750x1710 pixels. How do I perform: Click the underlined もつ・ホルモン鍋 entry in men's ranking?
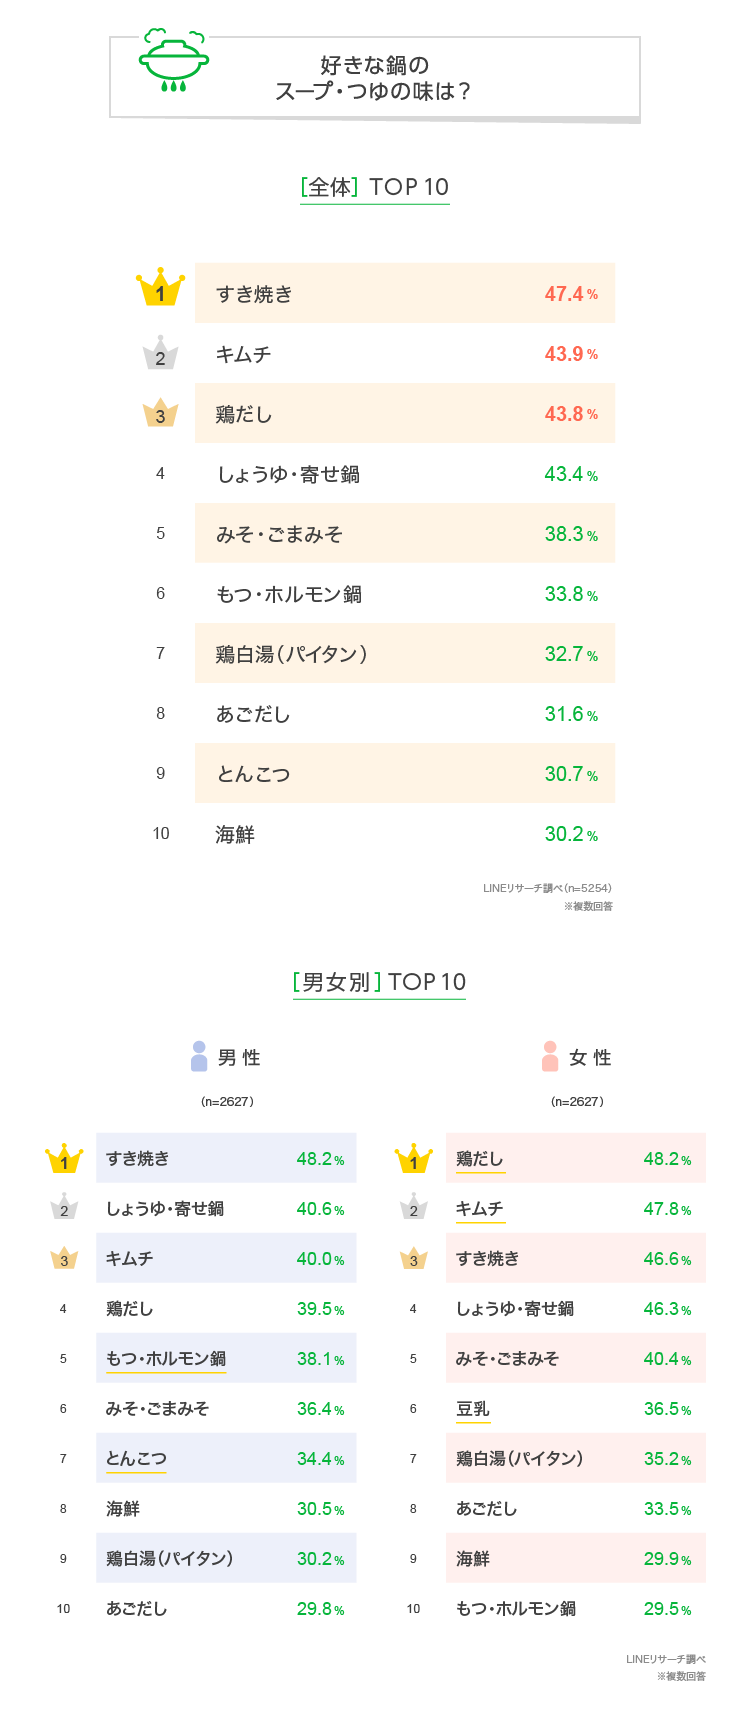click(166, 1359)
